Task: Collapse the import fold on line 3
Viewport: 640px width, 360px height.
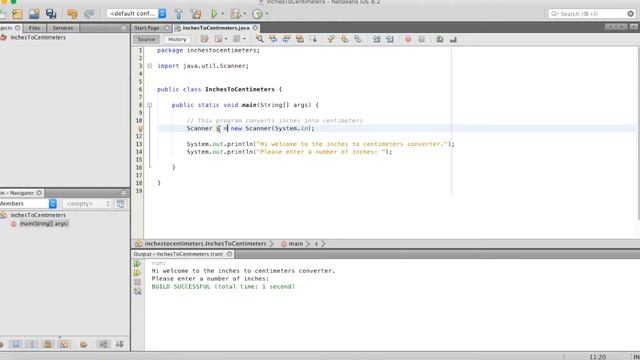Action: coord(150,66)
